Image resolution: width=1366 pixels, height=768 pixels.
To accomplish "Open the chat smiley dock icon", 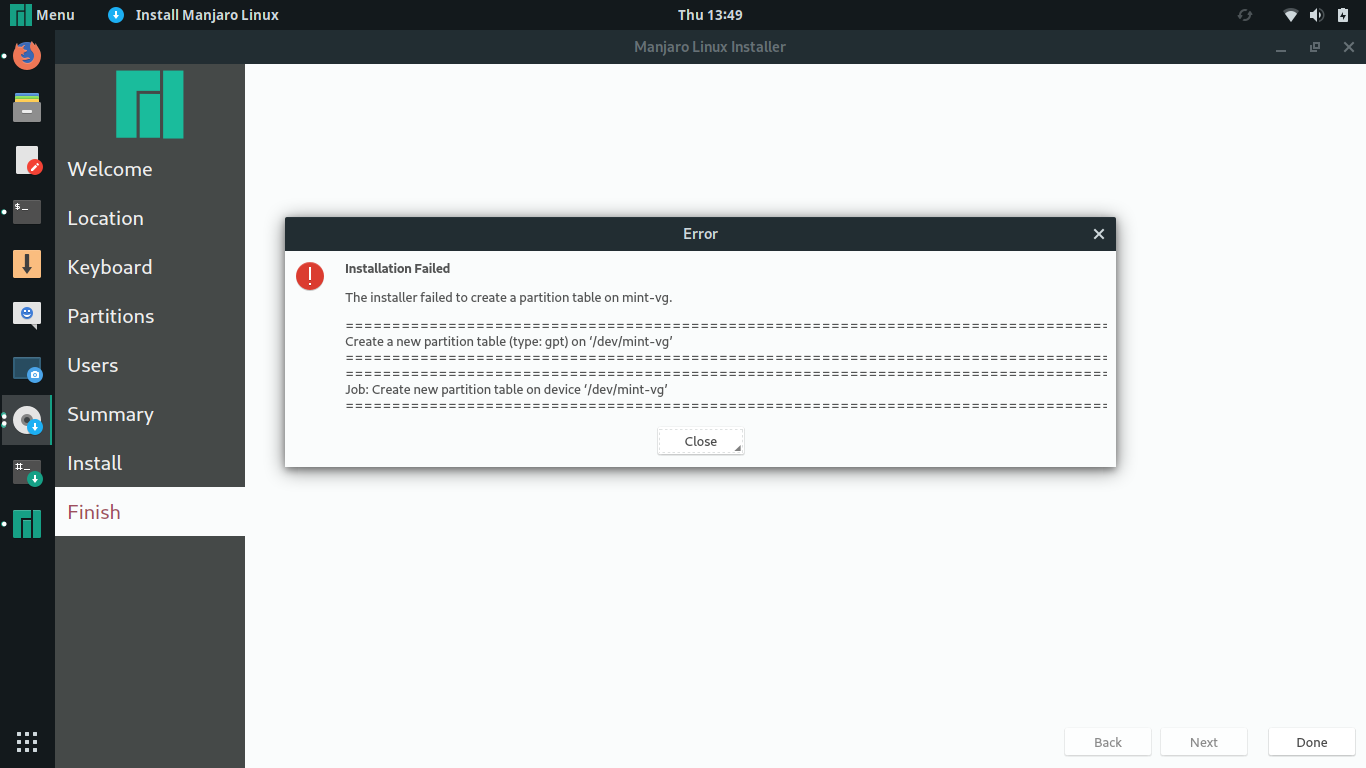I will coord(27,316).
